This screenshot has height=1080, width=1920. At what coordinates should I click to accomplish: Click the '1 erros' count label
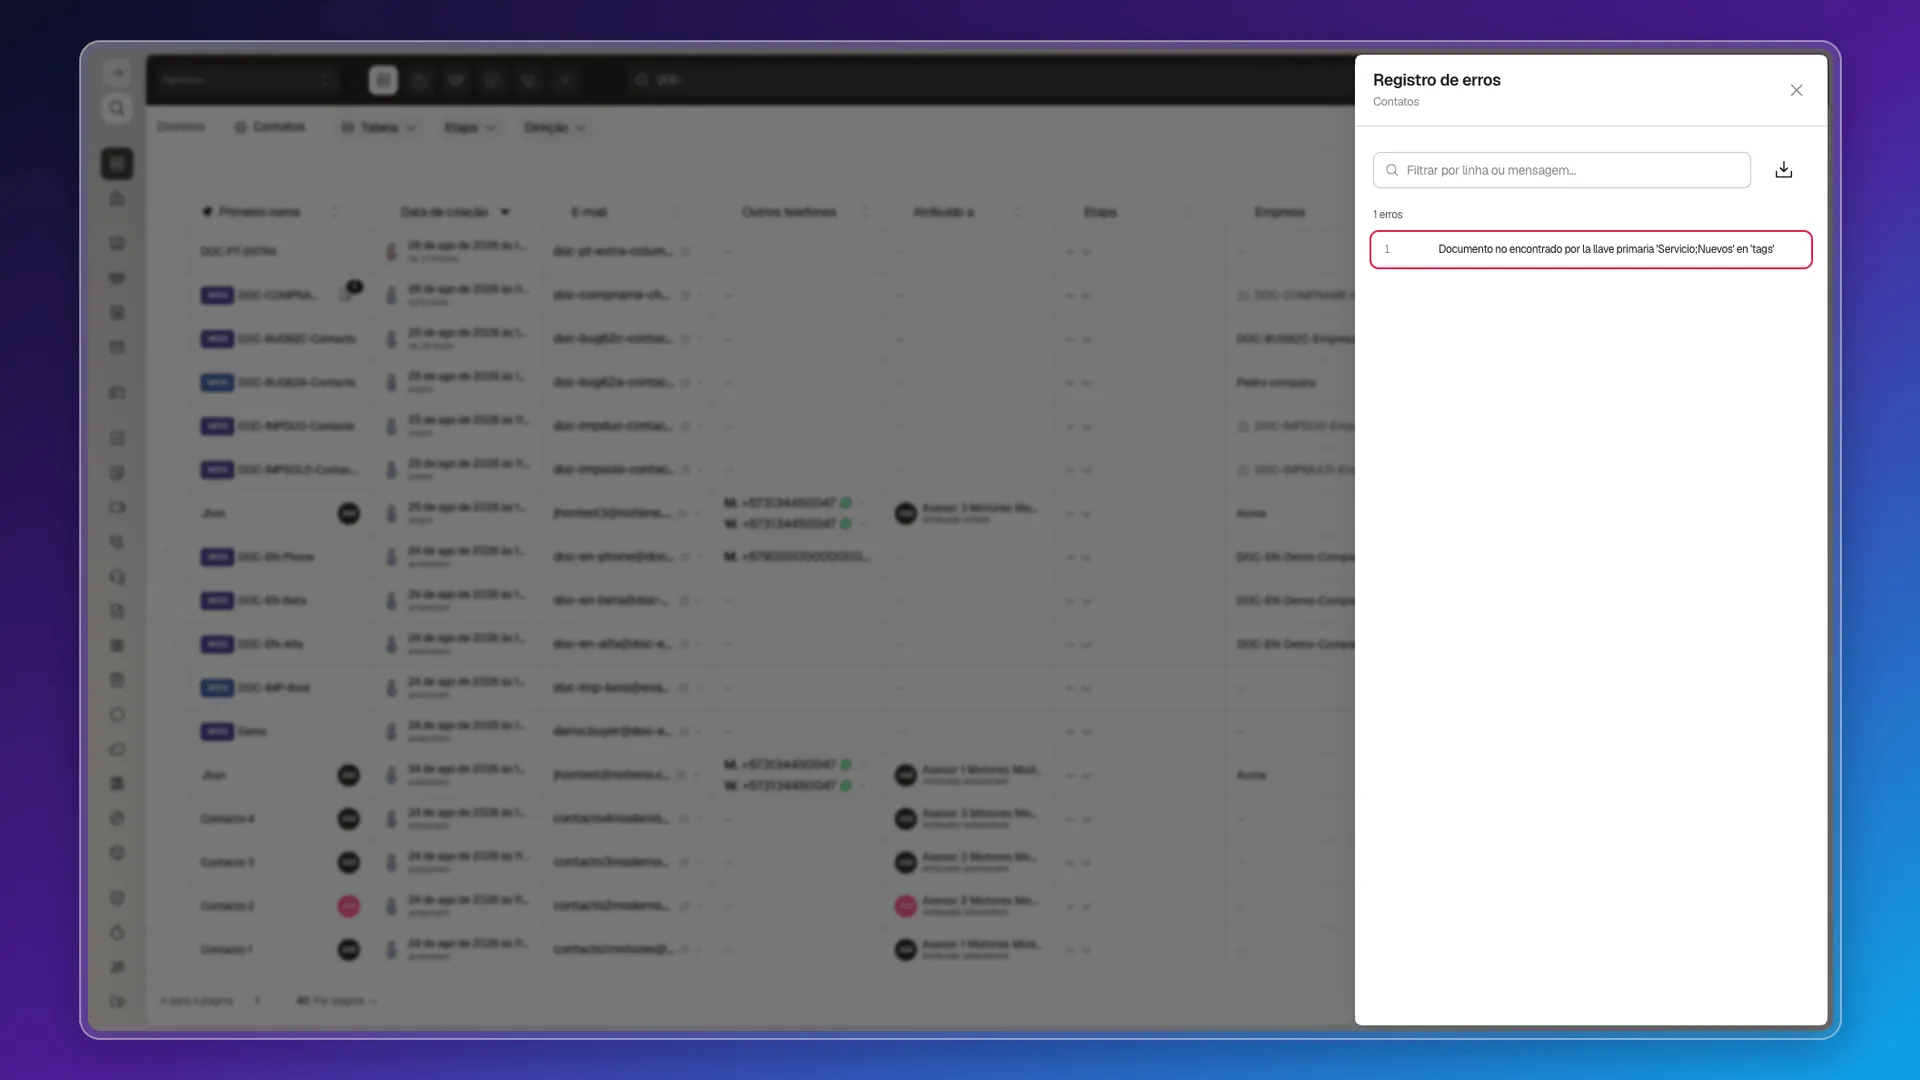[1387, 215]
